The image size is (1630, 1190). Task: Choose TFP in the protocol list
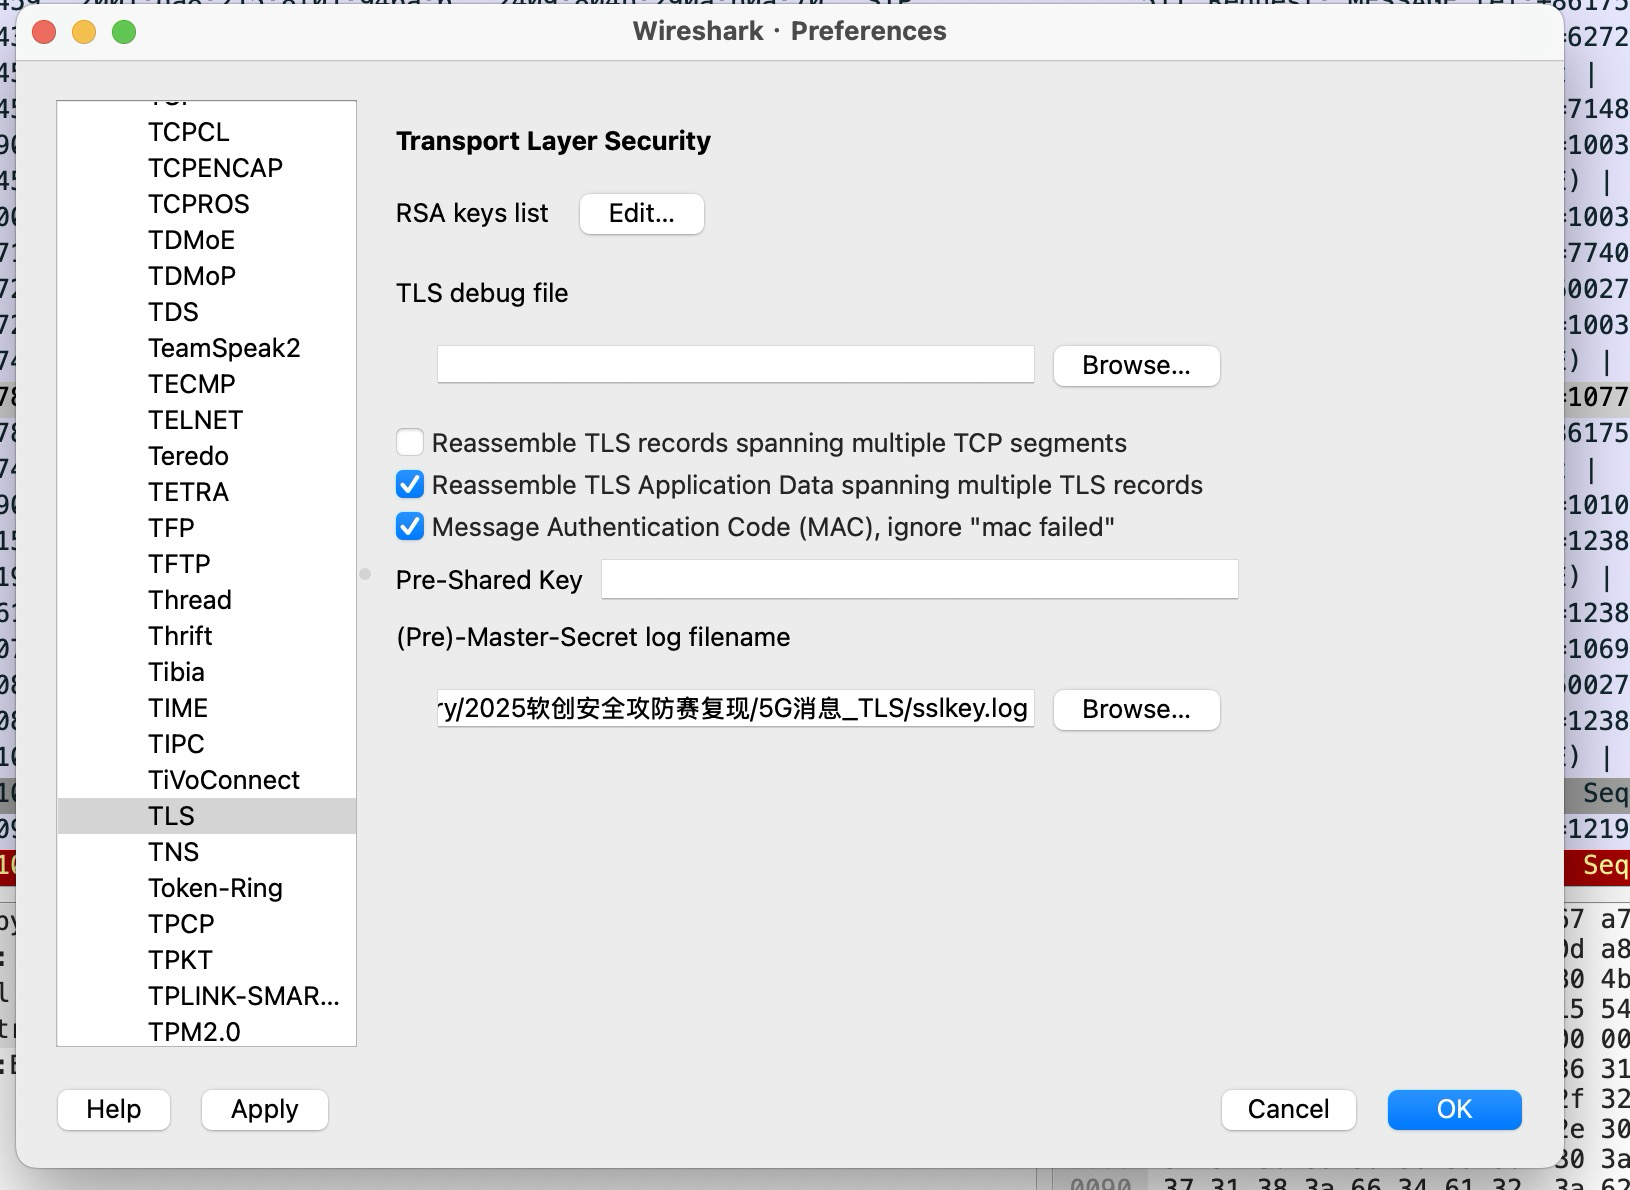[x=206, y=528]
